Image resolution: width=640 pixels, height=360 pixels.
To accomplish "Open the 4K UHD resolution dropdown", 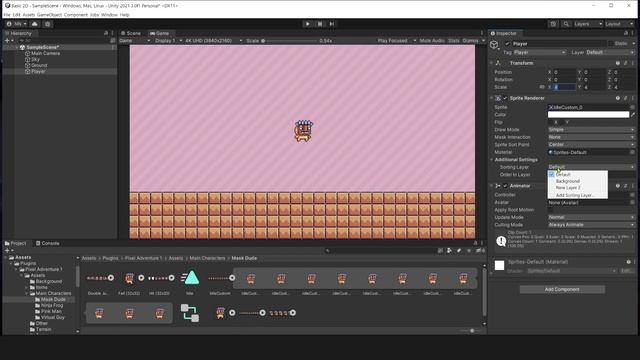I will 213,41.
